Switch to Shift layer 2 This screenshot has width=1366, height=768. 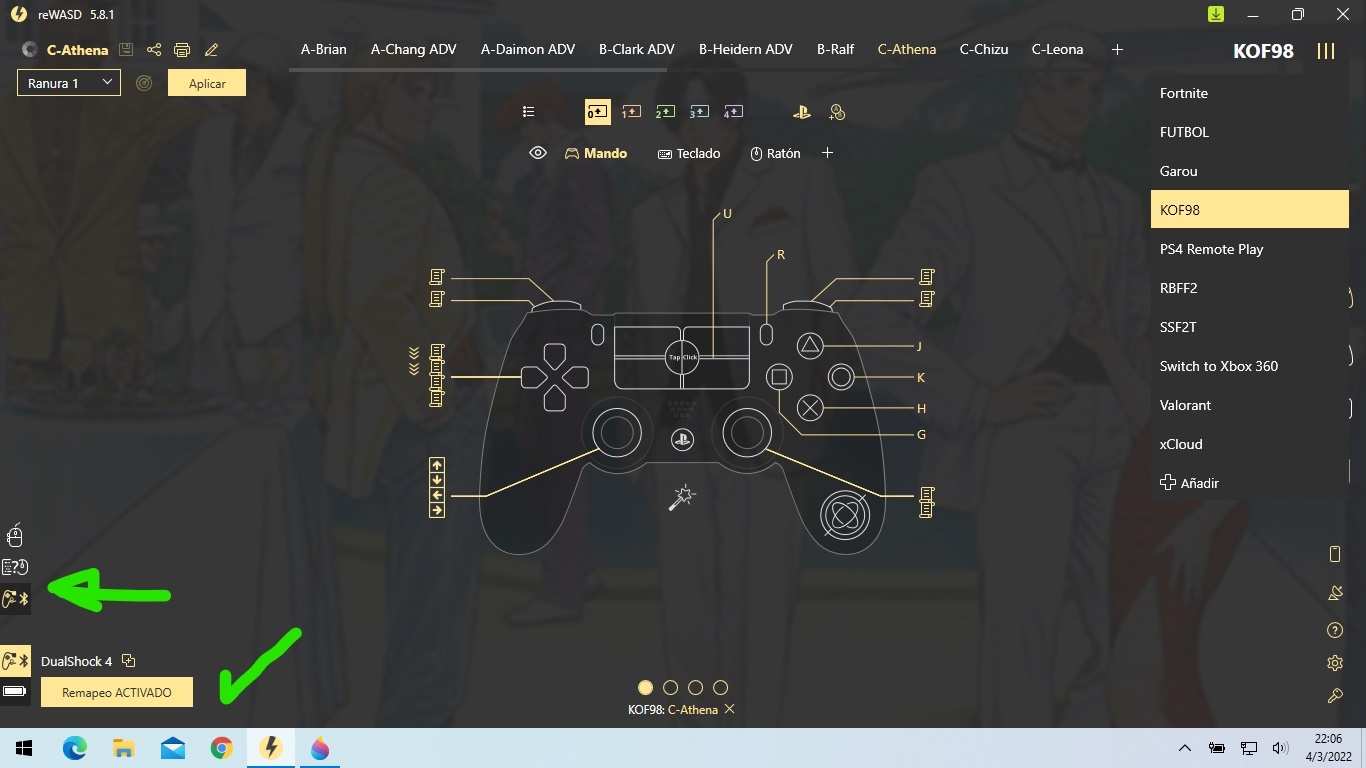(x=665, y=112)
